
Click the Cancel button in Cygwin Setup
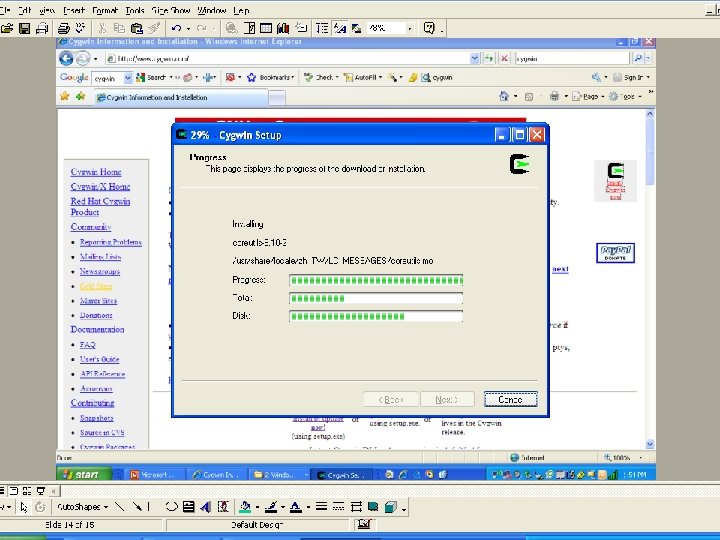pyautogui.click(x=510, y=399)
